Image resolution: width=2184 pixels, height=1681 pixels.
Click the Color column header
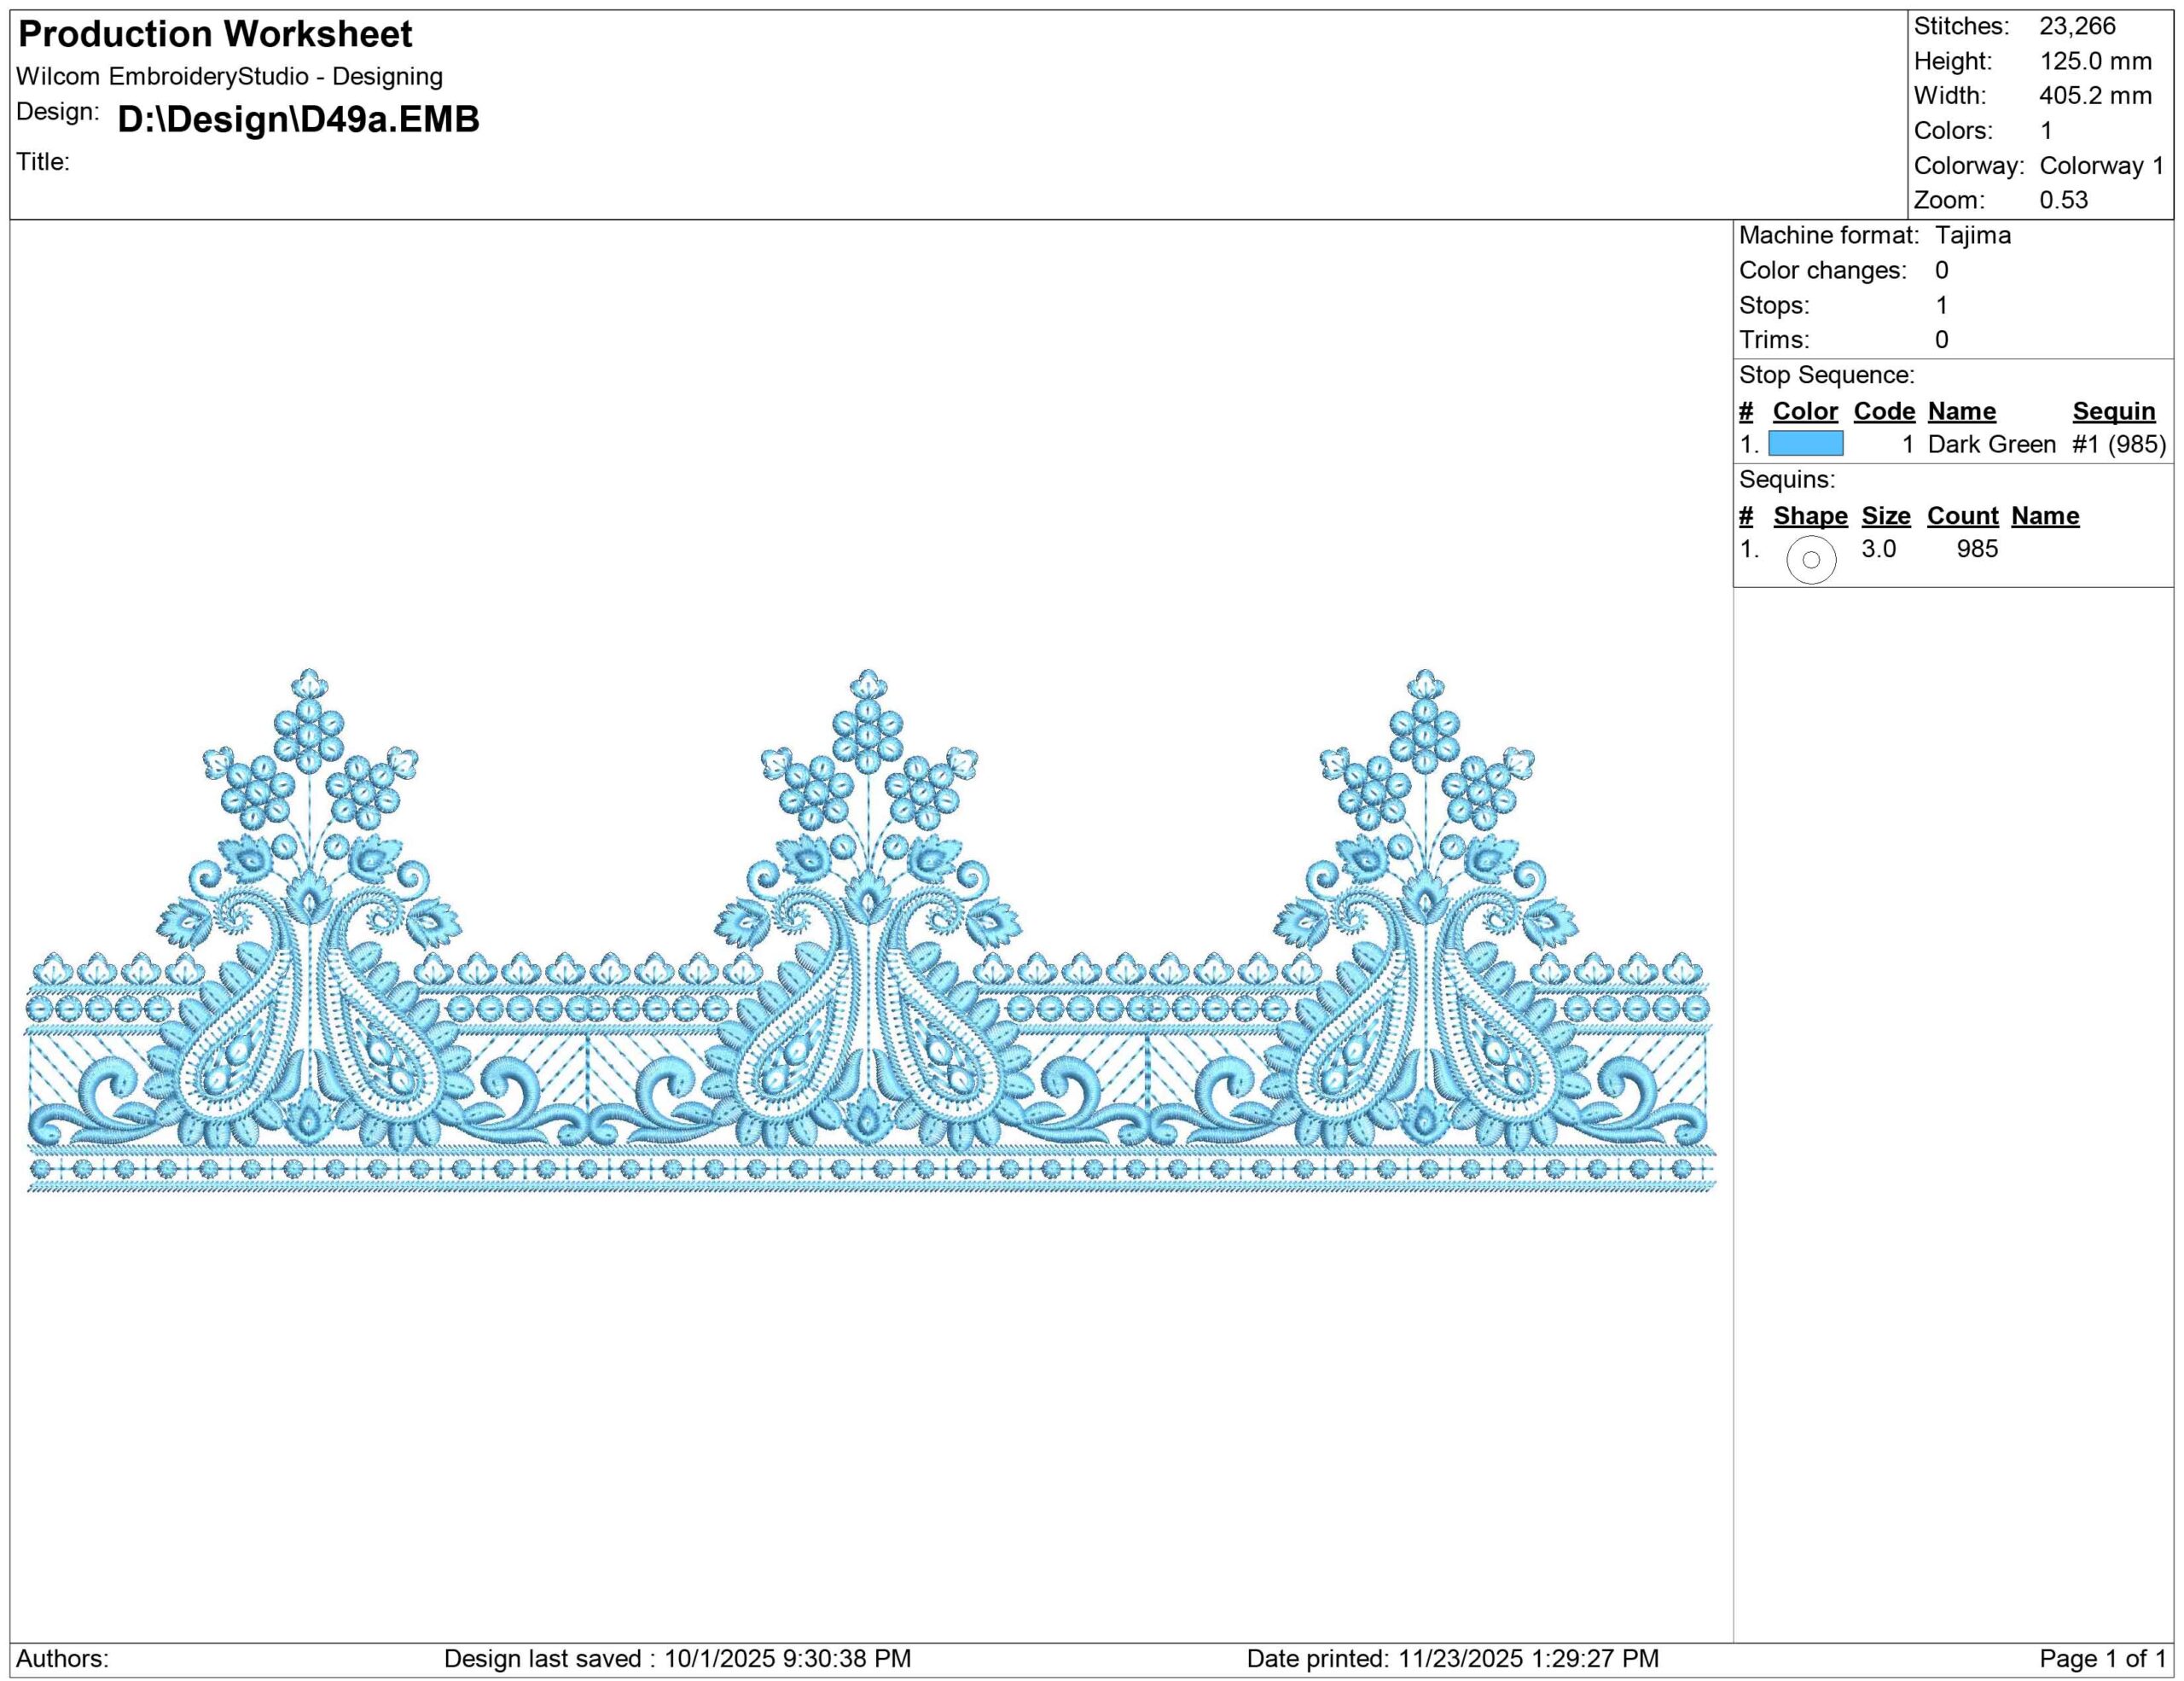[1805, 411]
